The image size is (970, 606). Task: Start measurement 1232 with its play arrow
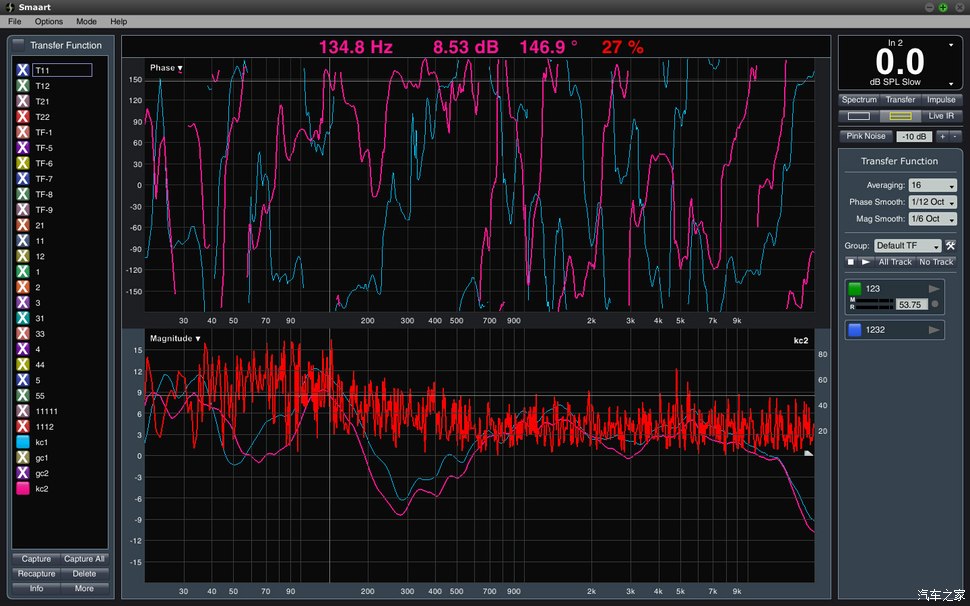click(934, 330)
